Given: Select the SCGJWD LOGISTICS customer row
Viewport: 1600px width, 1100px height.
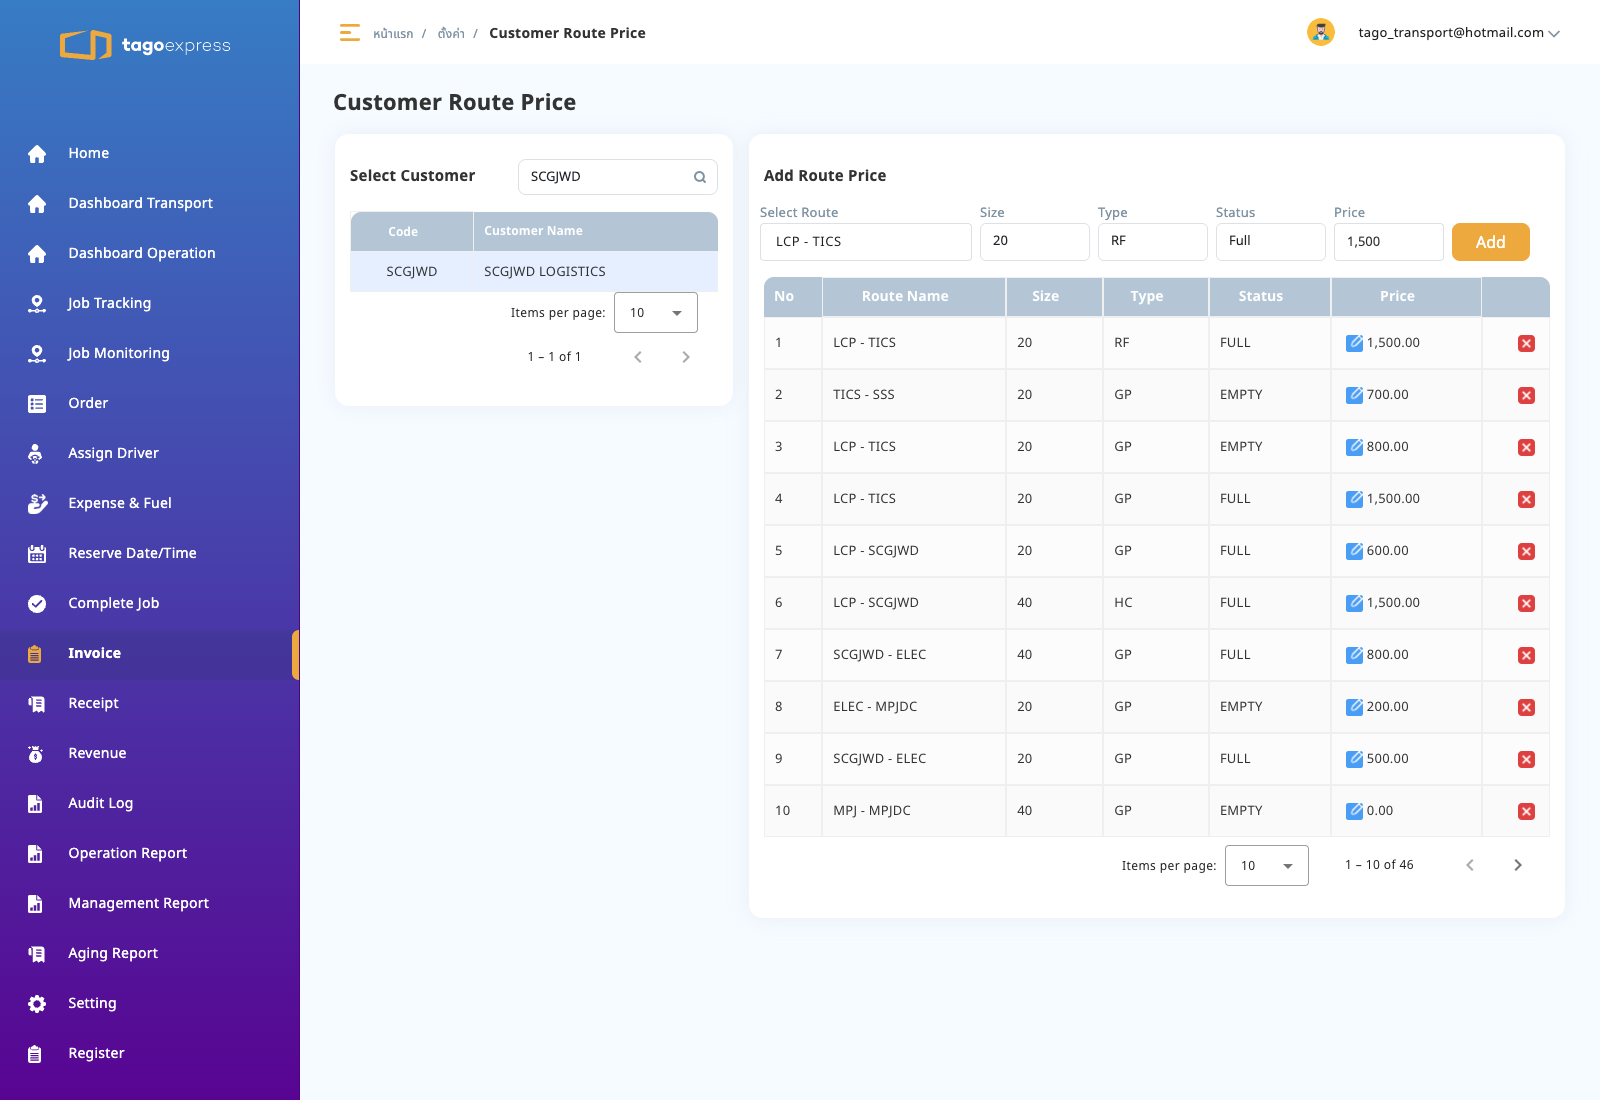Looking at the screenshot, I should 534,272.
